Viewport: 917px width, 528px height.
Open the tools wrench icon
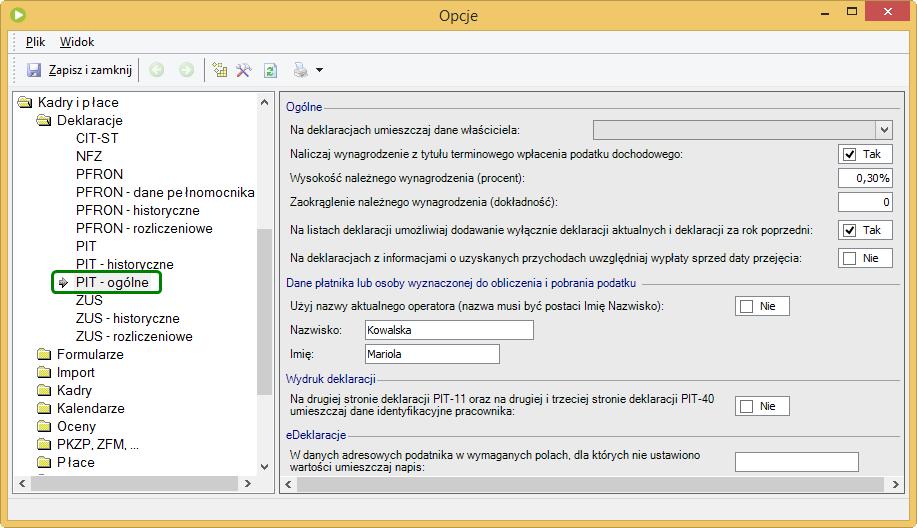244,70
